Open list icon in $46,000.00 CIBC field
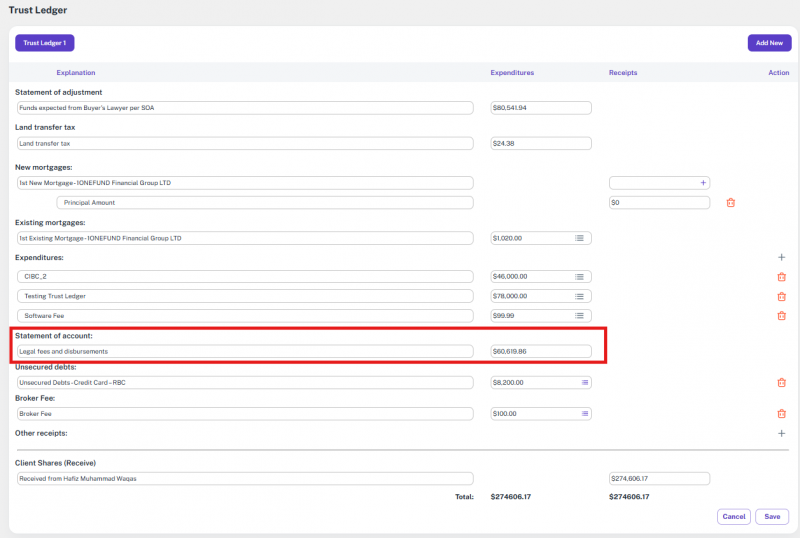Viewport: 800px width, 538px height. point(579,277)
